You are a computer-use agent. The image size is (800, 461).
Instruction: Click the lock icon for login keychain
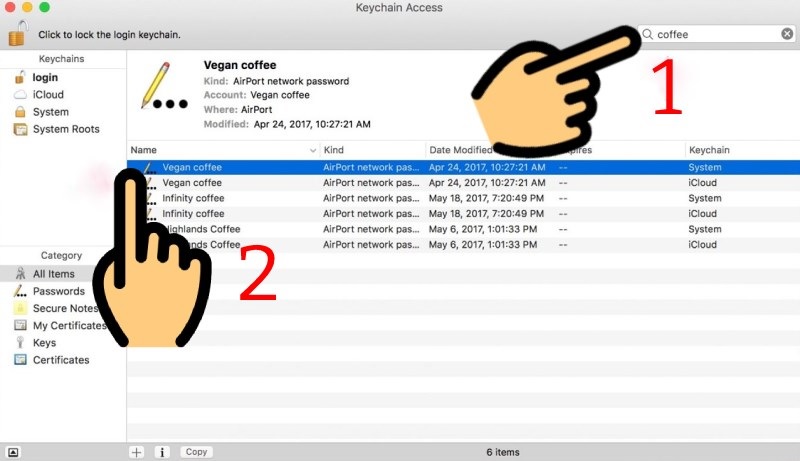tap(17, 34)
